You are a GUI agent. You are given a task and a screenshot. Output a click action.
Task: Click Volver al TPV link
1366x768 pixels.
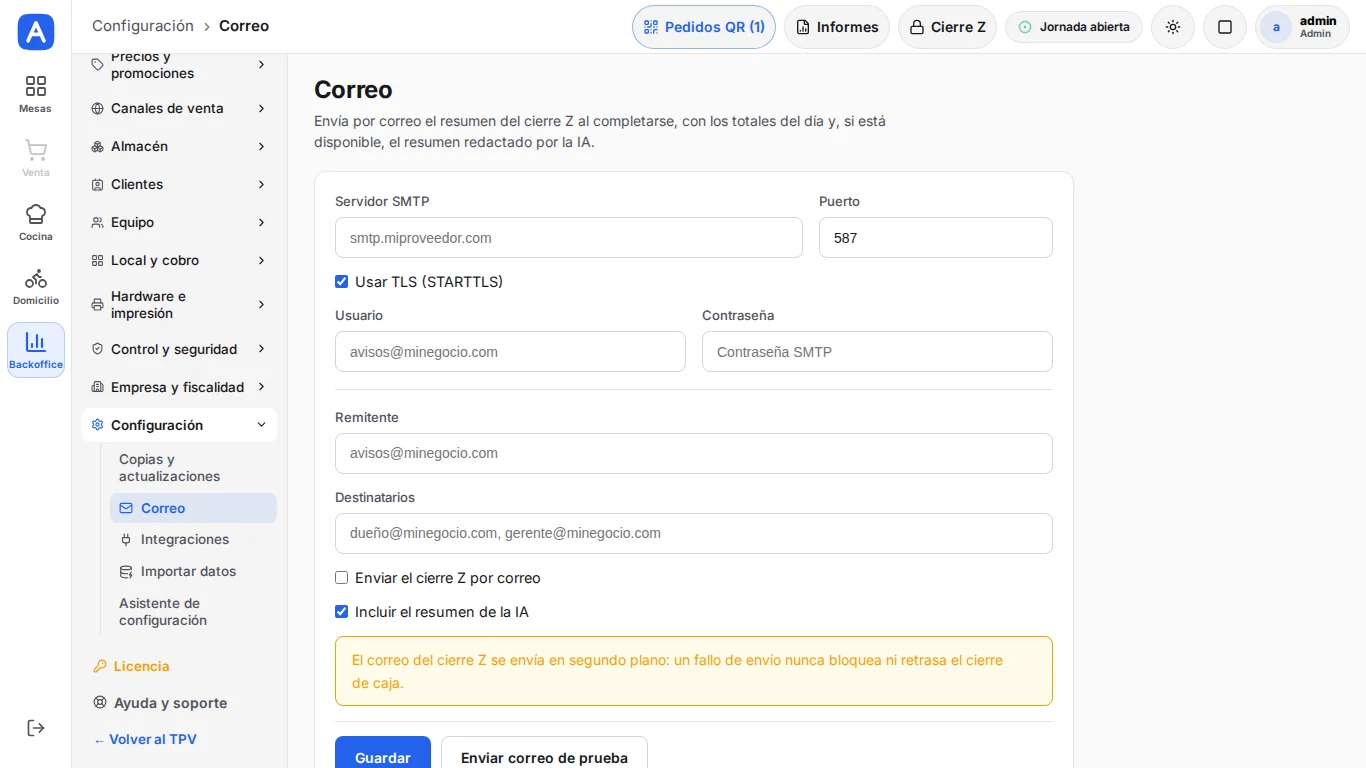click(145, 739)
